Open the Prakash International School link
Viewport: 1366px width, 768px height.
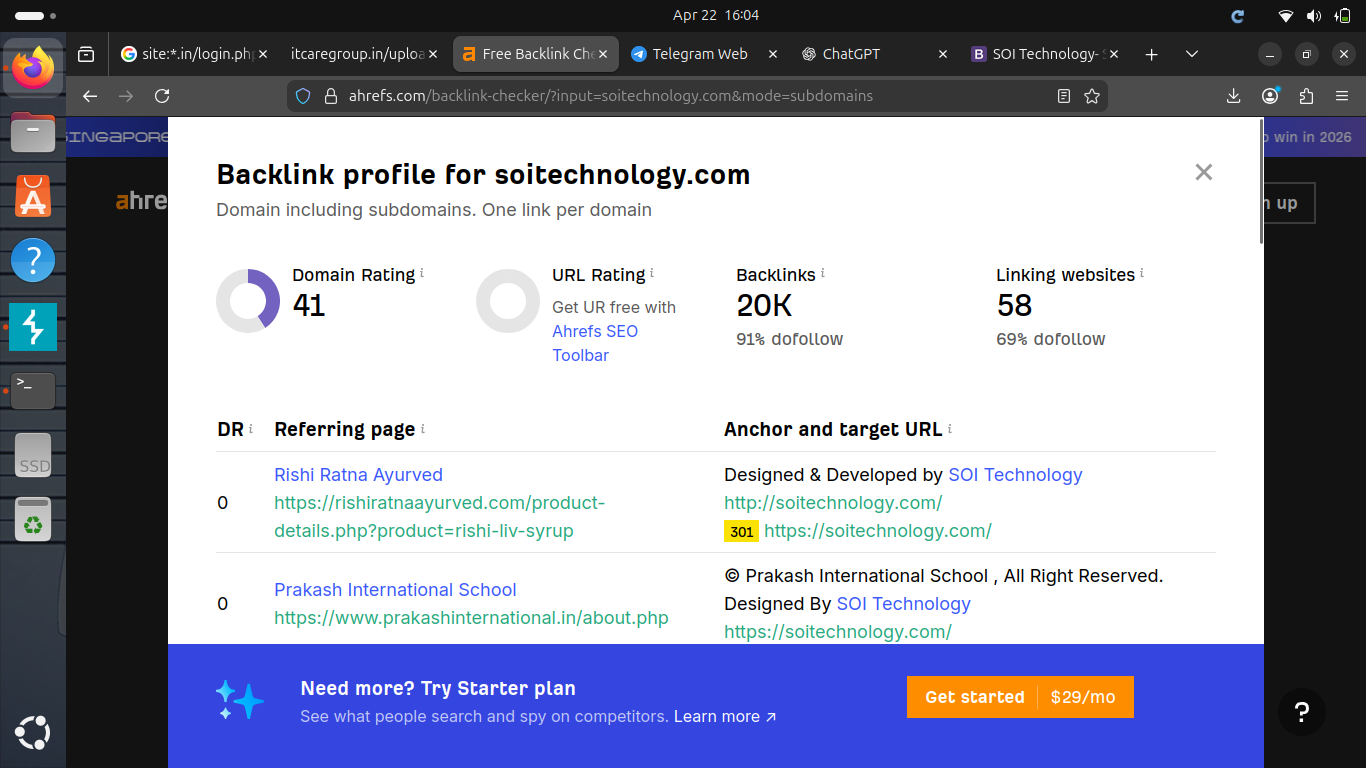[x=395, y=590]
